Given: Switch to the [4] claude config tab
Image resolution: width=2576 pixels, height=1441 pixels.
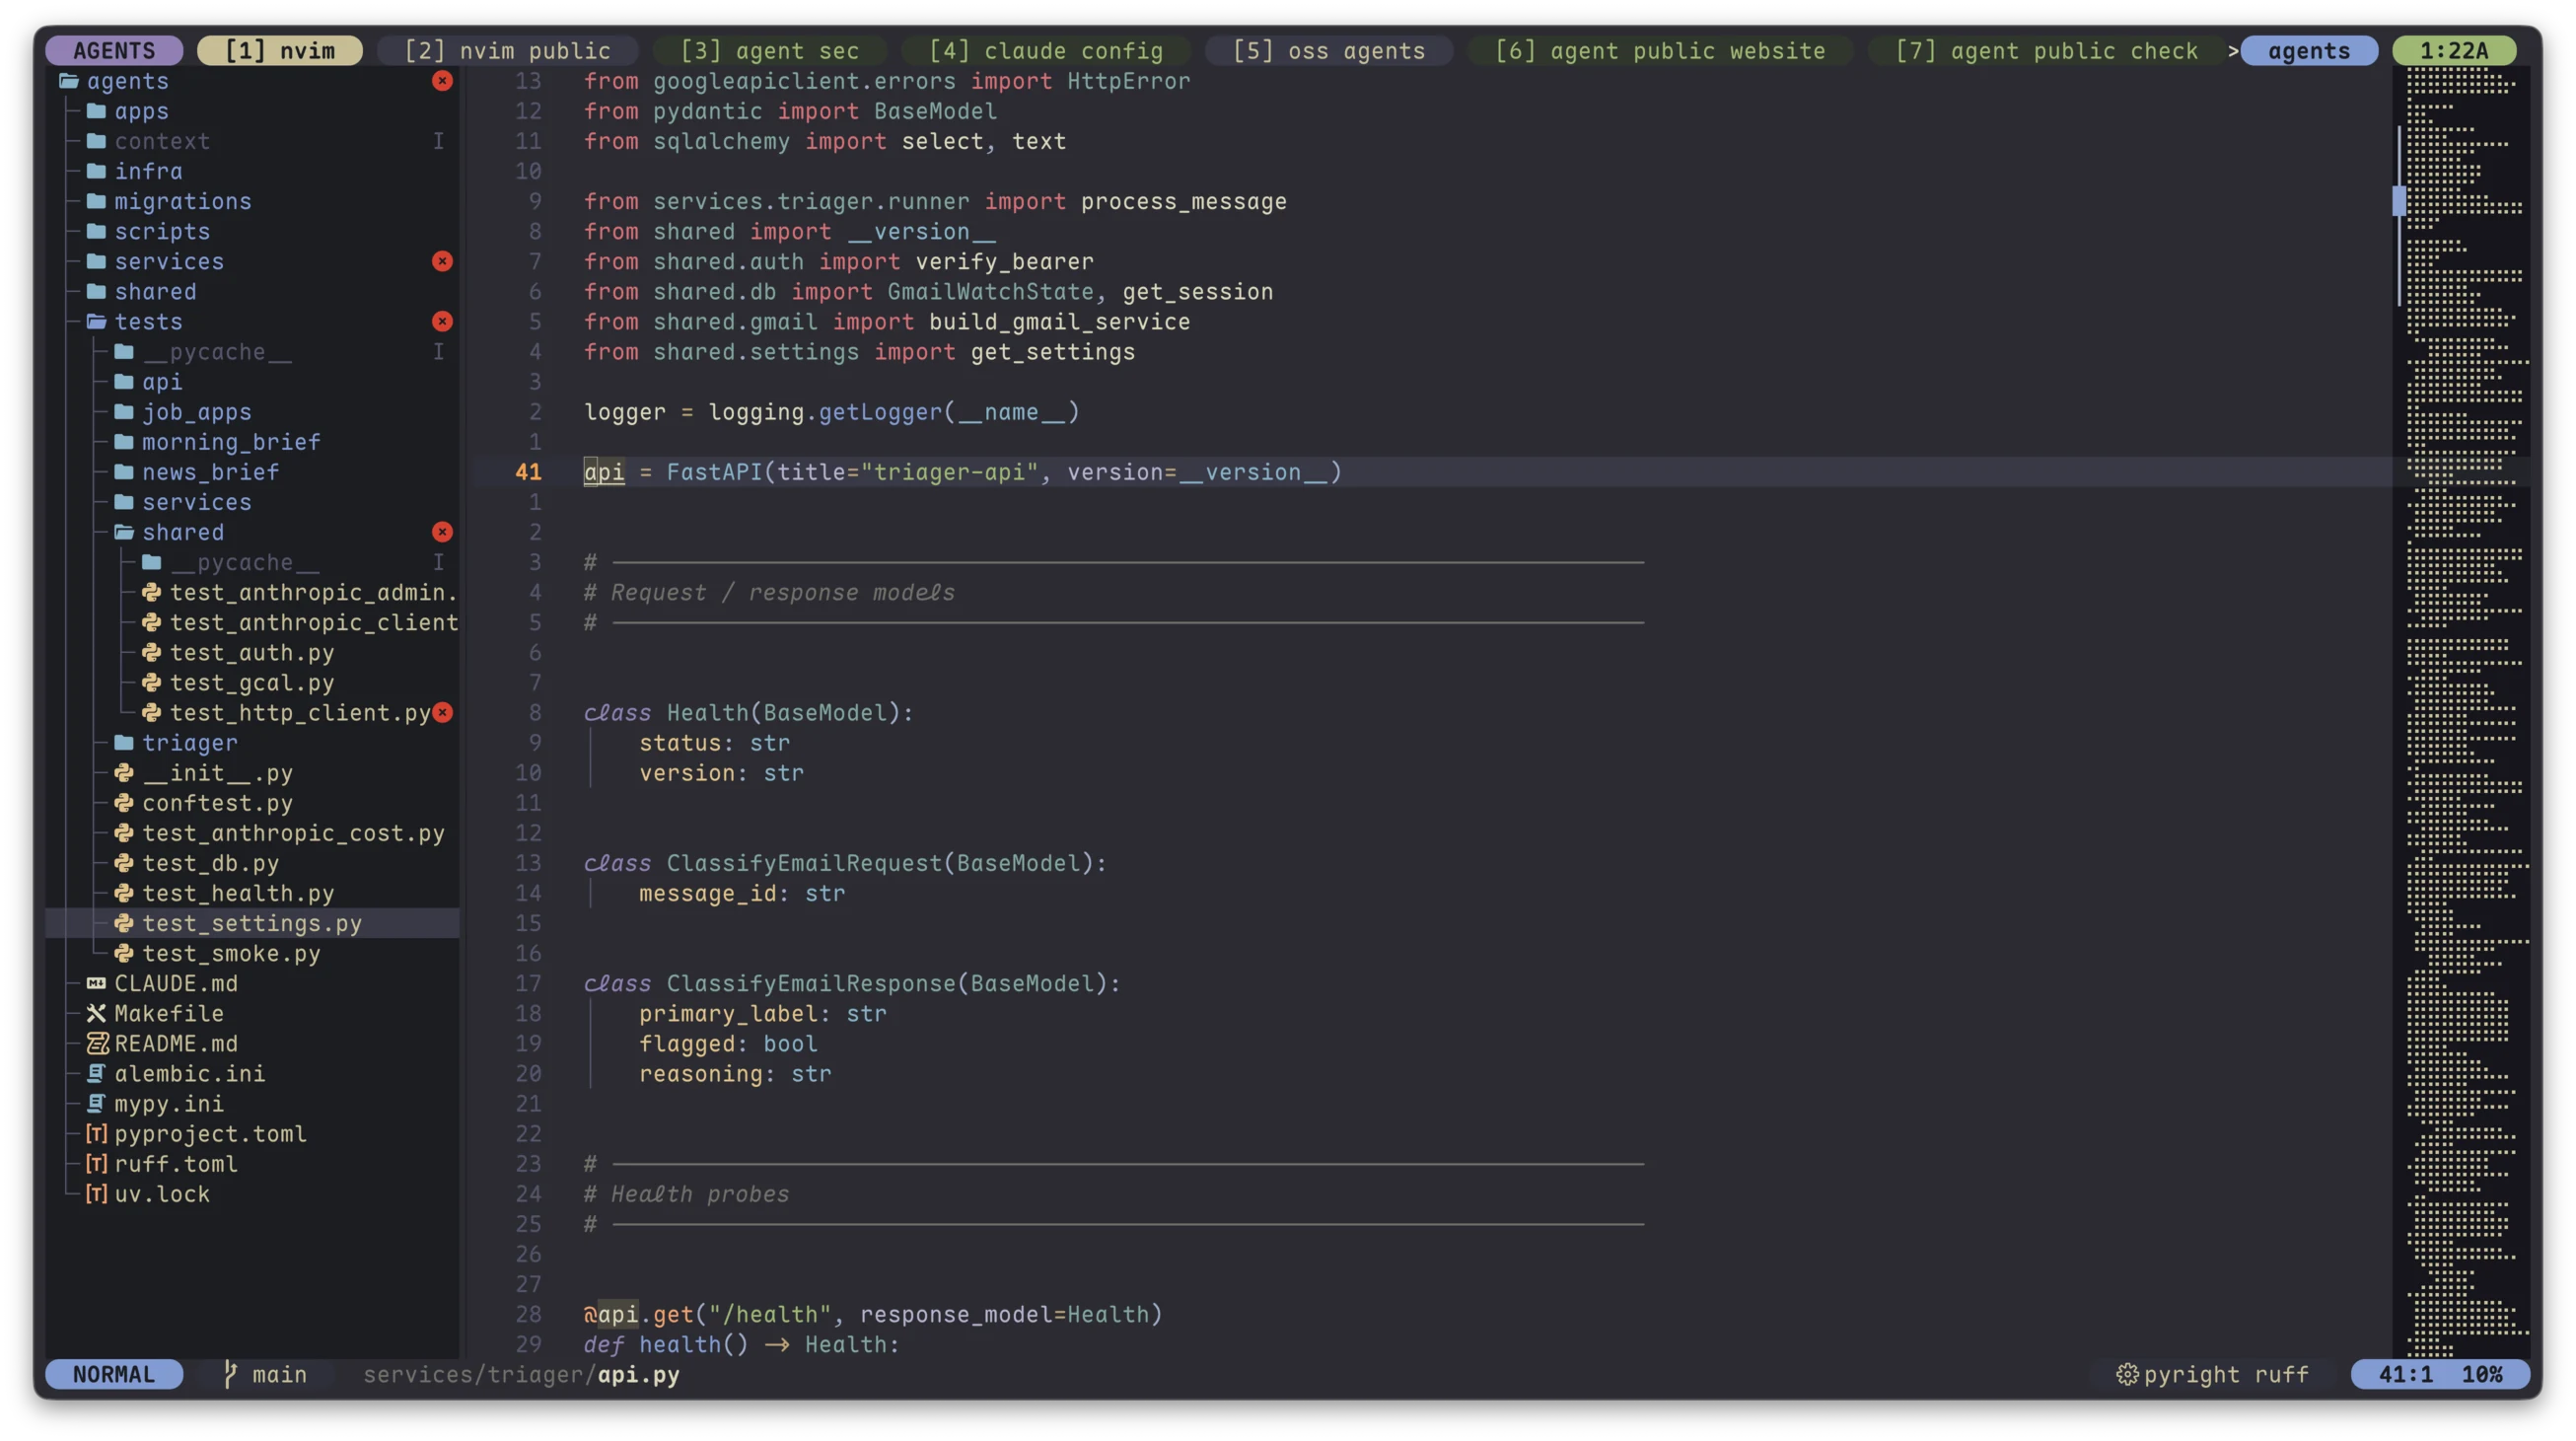Looking at the screenshot, I should [1046, 50].
